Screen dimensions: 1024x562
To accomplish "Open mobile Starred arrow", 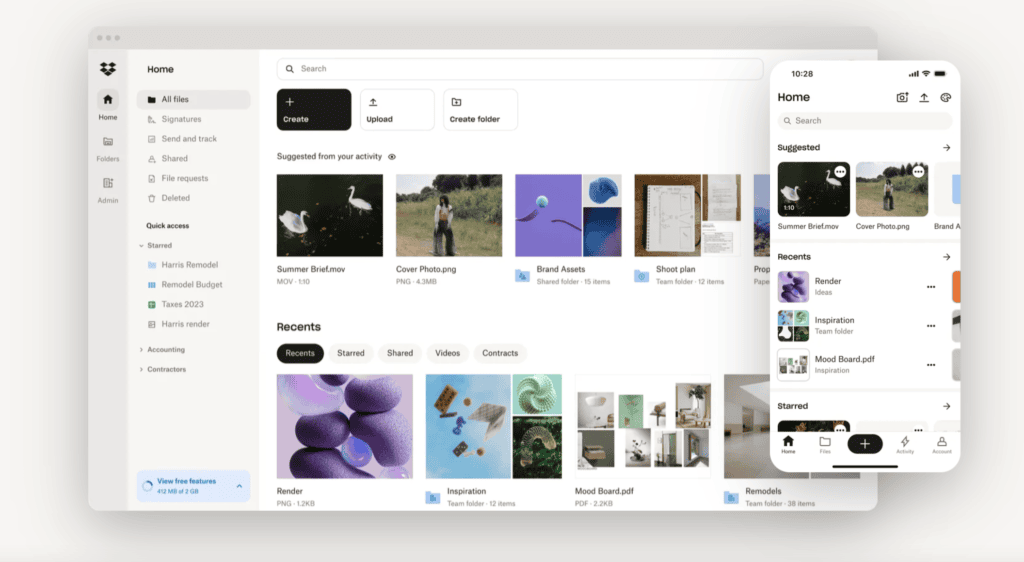I will pos(946,406).
